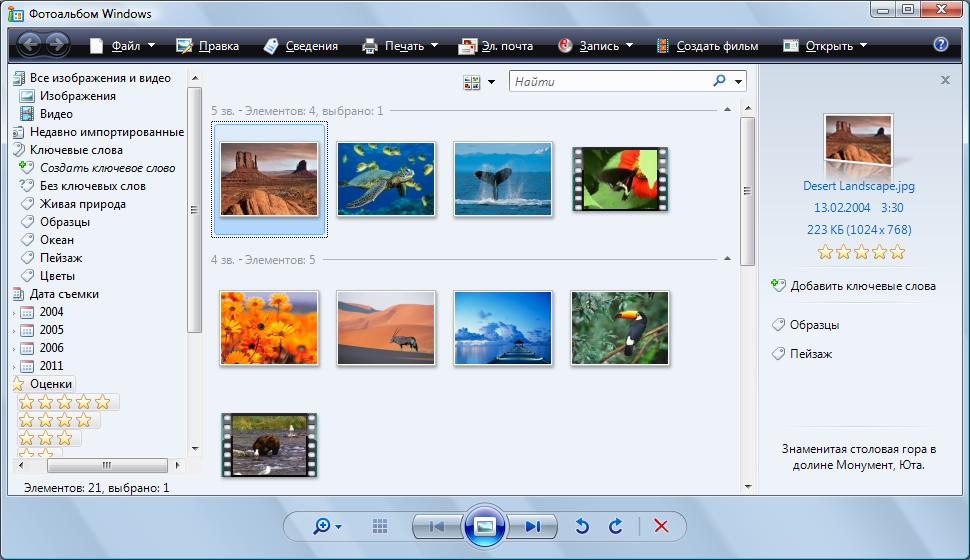Viewport: 970px width, 560px height.
Task: Select the Цветы tag
Action: tap(57, 275)
